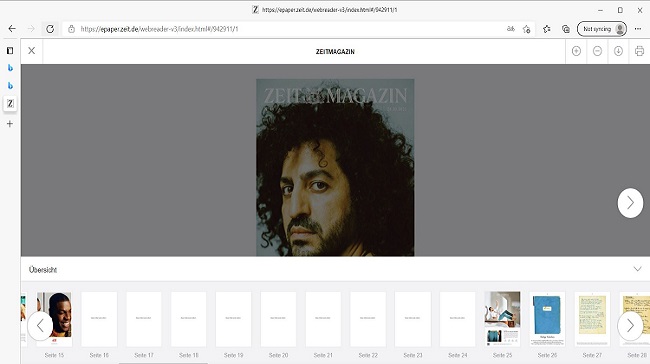Zoom in with the plus circle icon
This screenshot has height=364, width=650.
[x=576, y=51]
